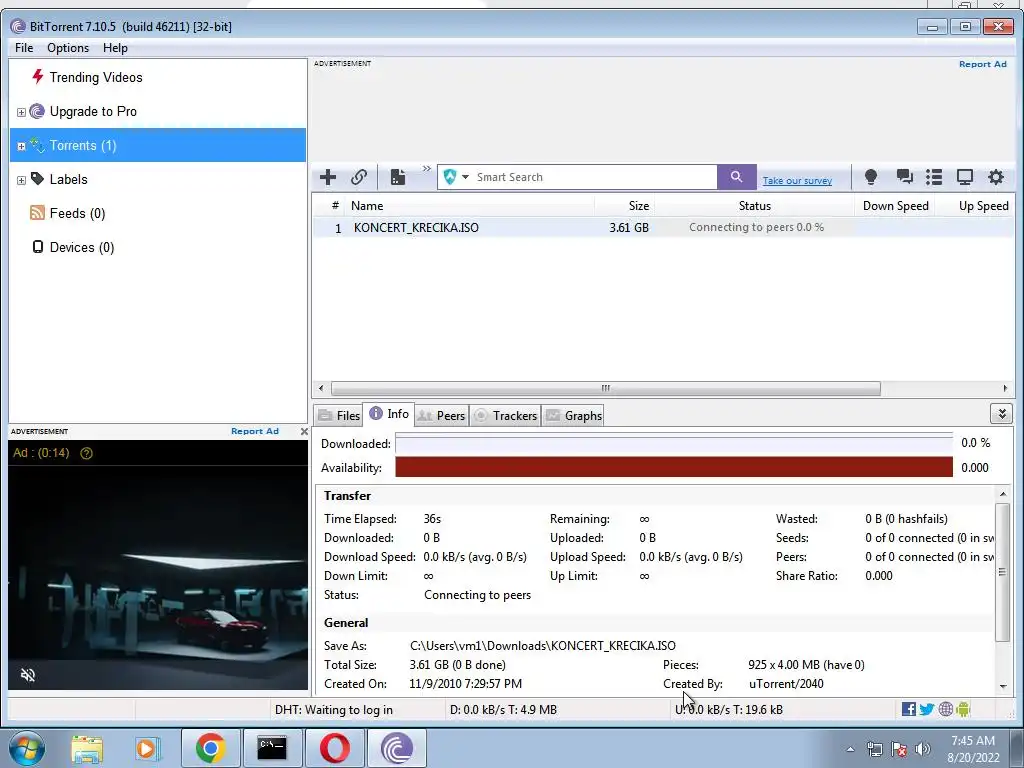
Task: Click the Facebook icon in status bar
Action: [x=908, y=709]
